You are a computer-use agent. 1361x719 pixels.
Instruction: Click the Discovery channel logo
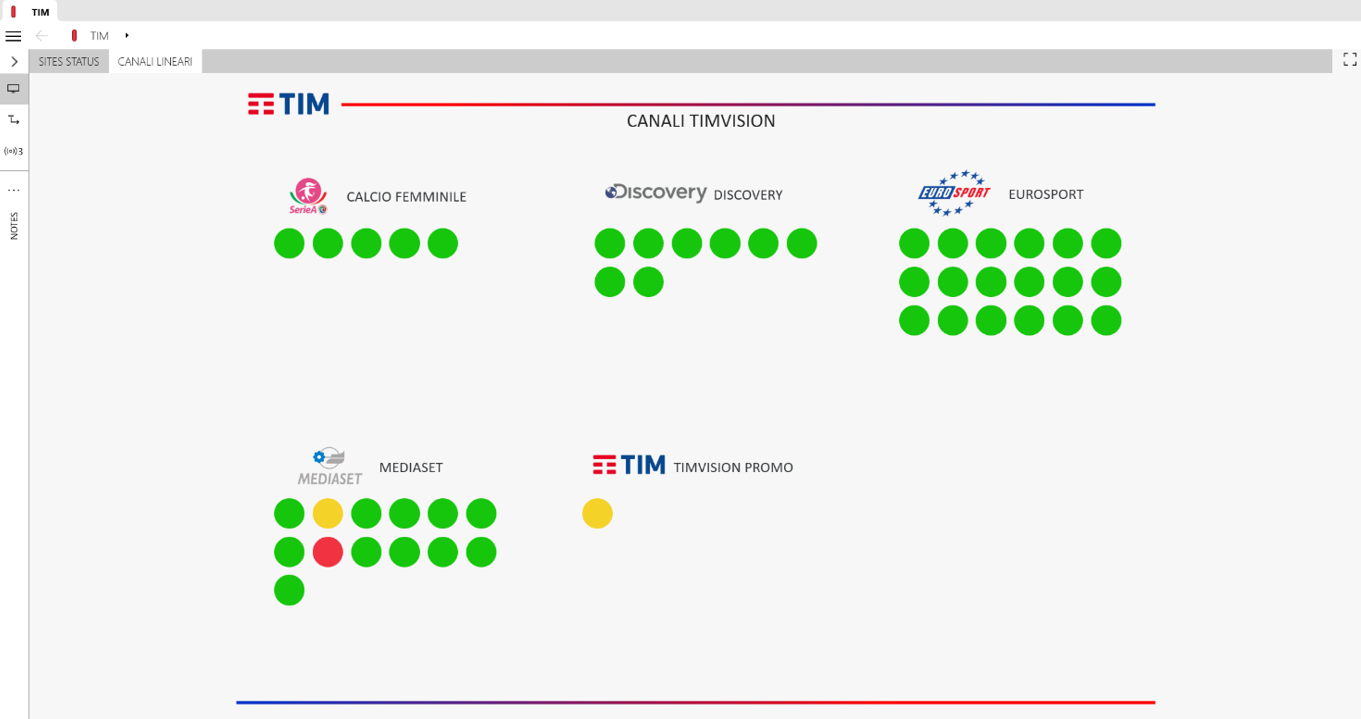656,192
